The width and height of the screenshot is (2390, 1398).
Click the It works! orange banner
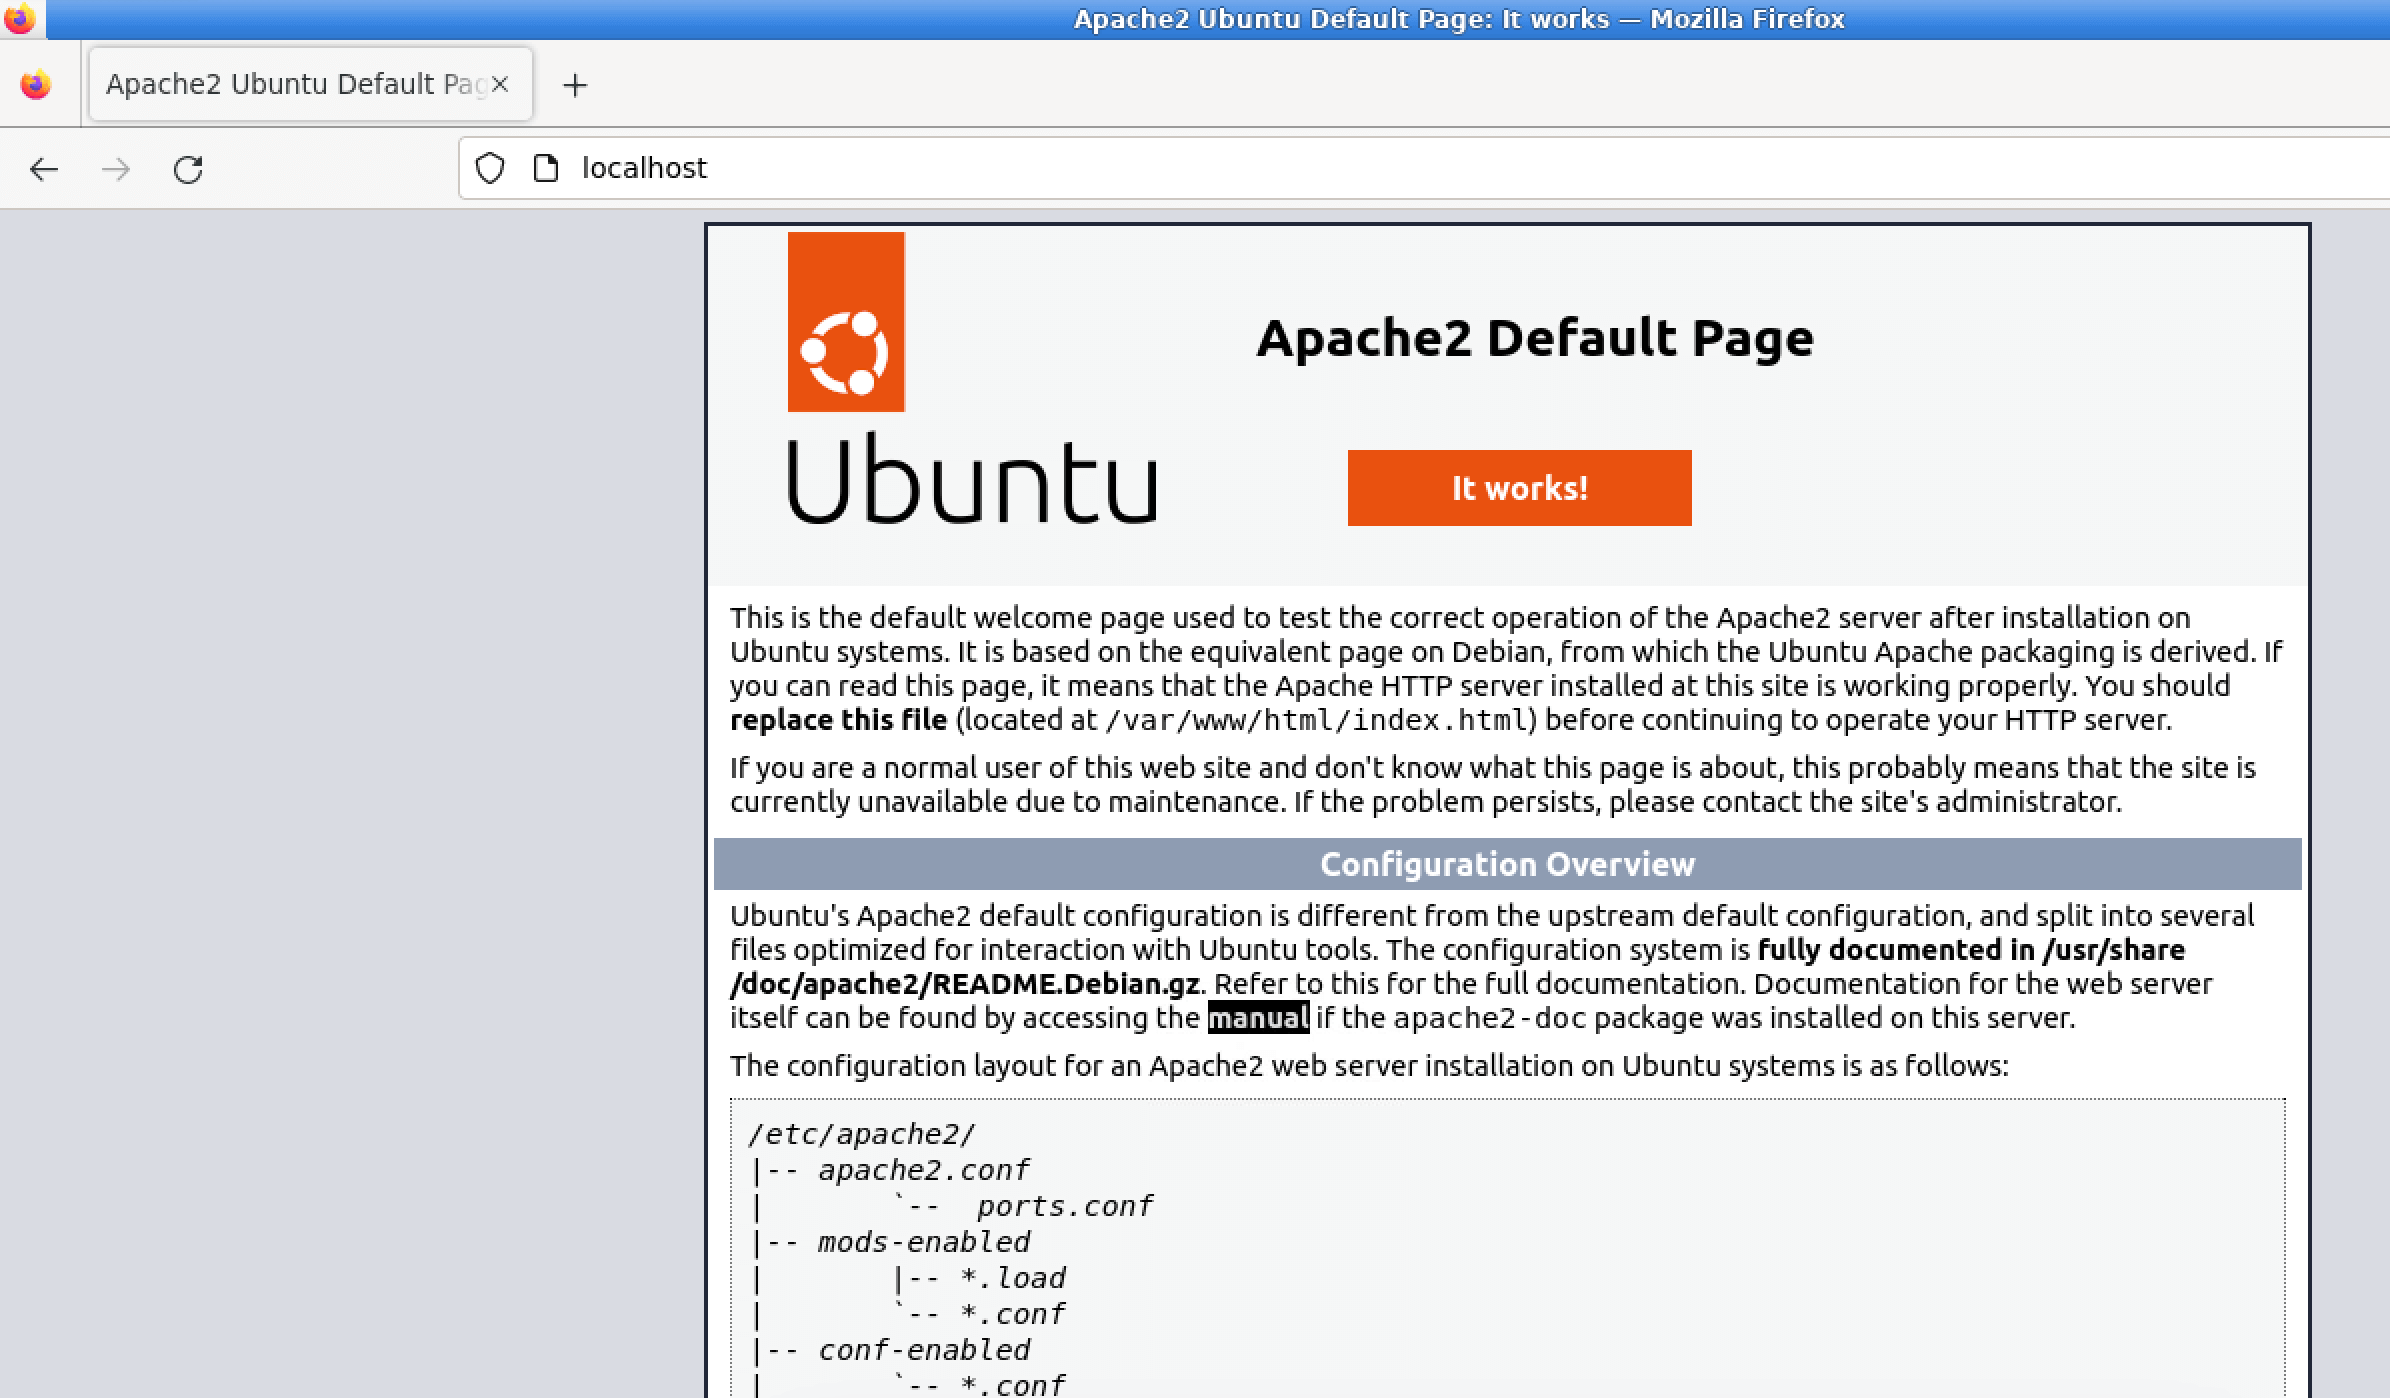click(x=1518, y=488)
